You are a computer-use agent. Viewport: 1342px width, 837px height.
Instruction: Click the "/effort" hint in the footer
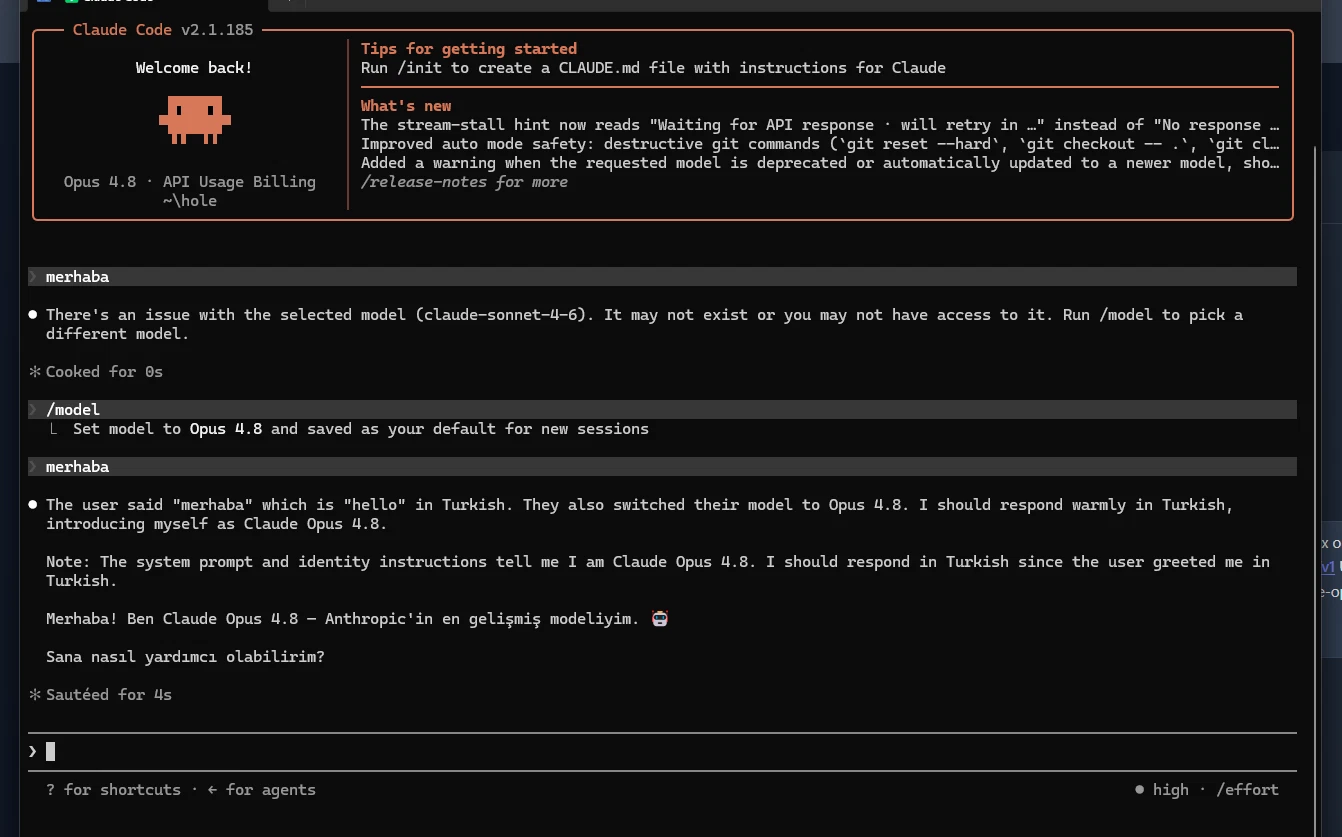1247,790
